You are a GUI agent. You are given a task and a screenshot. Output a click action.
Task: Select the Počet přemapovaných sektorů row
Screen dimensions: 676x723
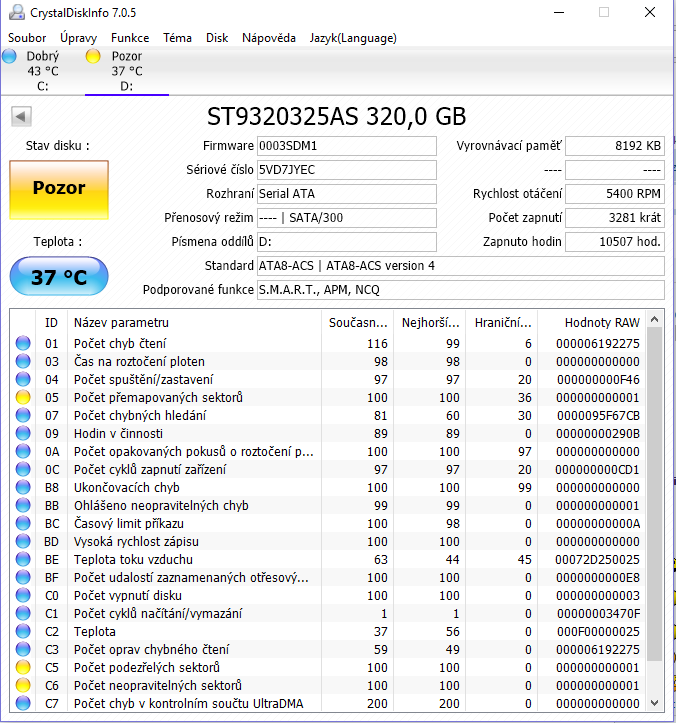tap(328, 397)
